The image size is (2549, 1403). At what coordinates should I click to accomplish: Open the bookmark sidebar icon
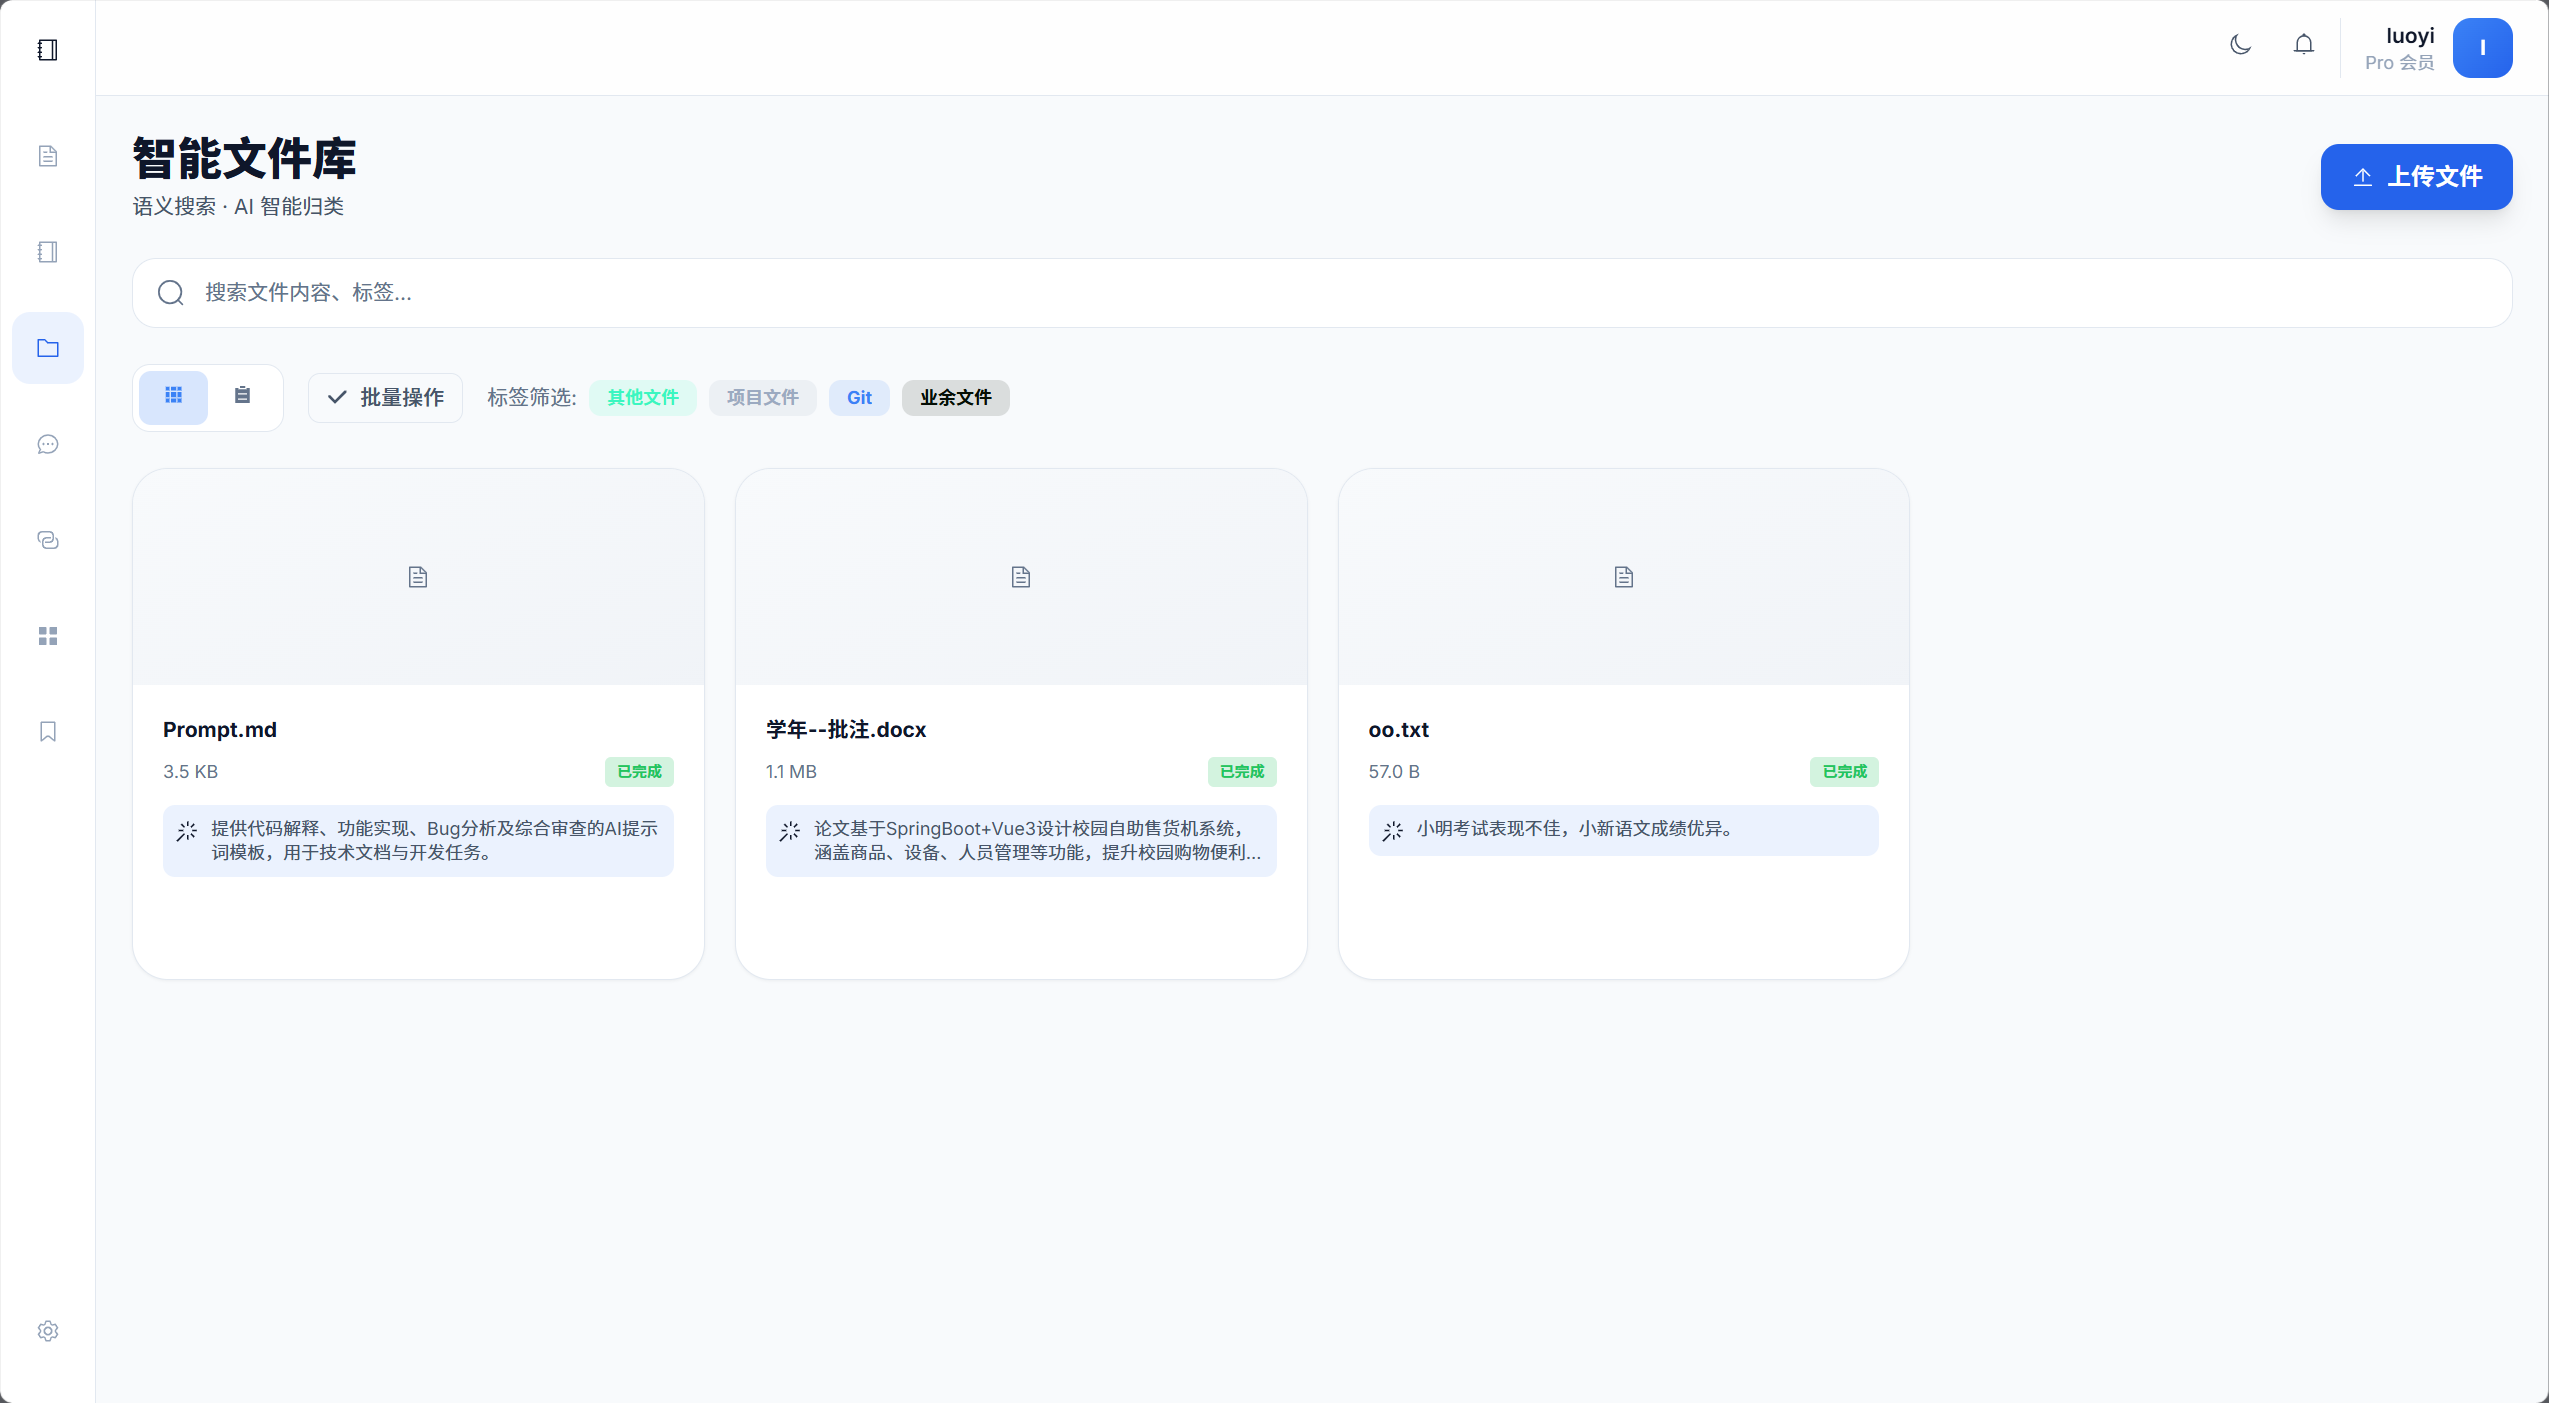click(x=47, y=732)
